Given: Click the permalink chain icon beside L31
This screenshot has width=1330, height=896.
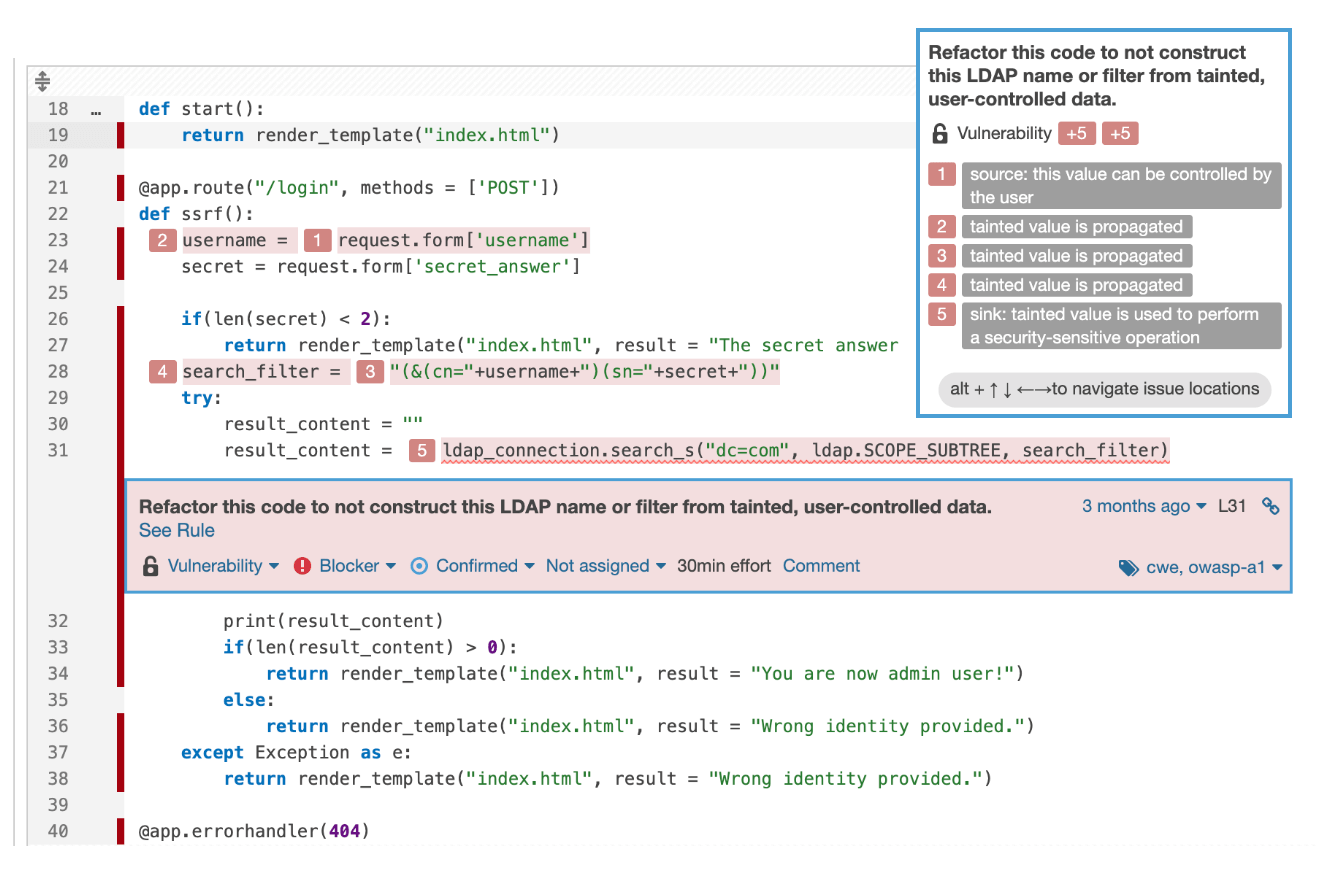Looking at the screenshot, I should click(x=1270, y=506).
